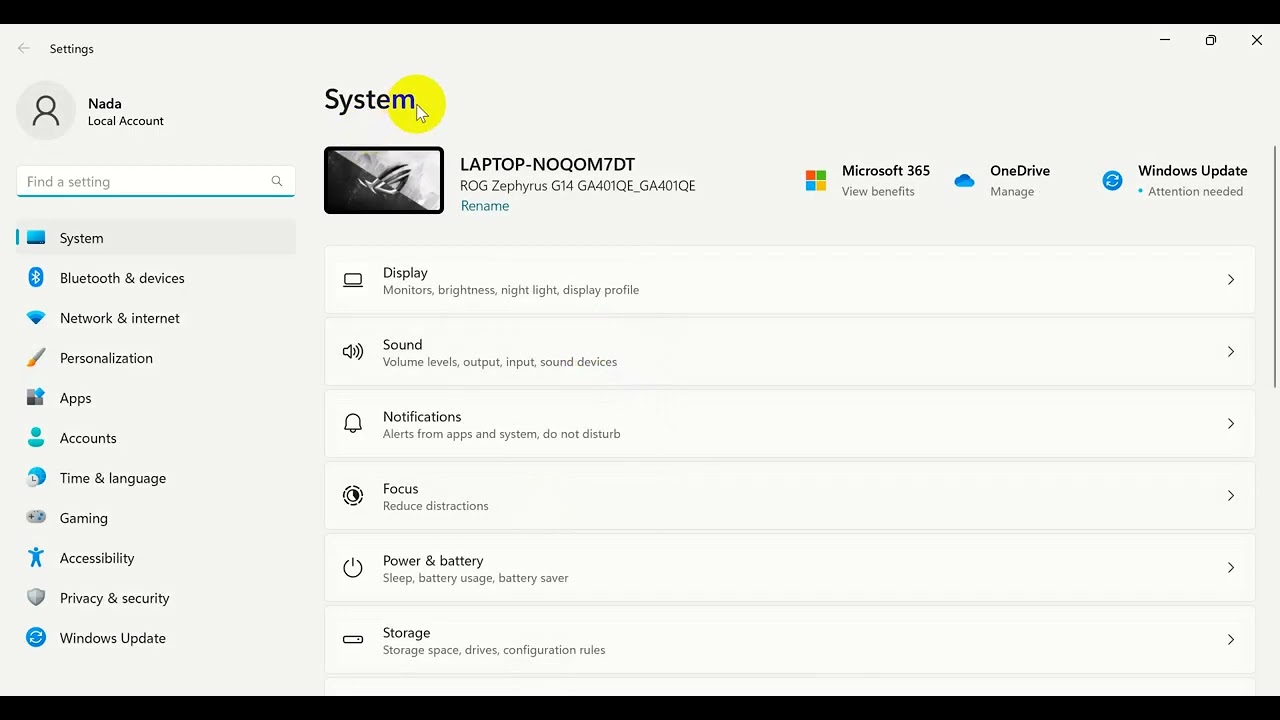This screenshot has height=720, width=1280.
Task: Click the Notifications bell icon
Action: point(353,424)
